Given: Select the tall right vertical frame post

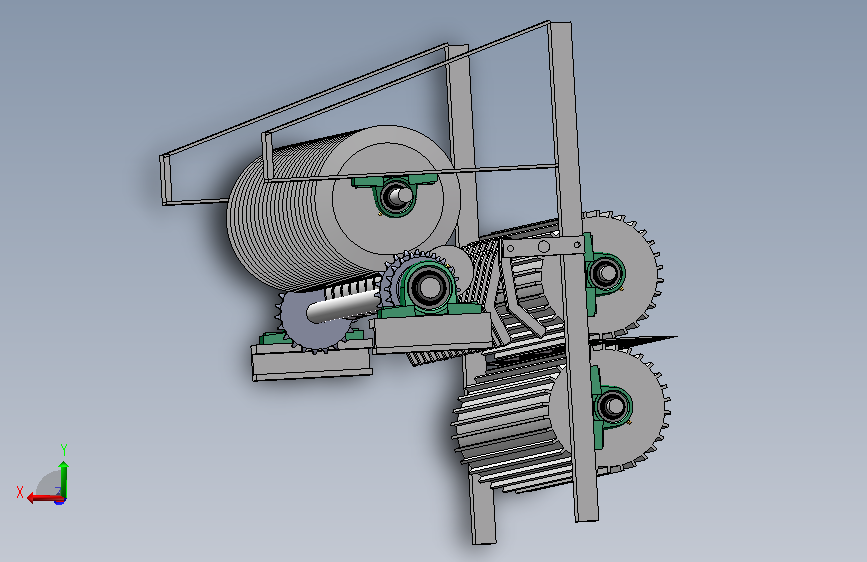Looking at the screenshot, I should pos(573,271).
